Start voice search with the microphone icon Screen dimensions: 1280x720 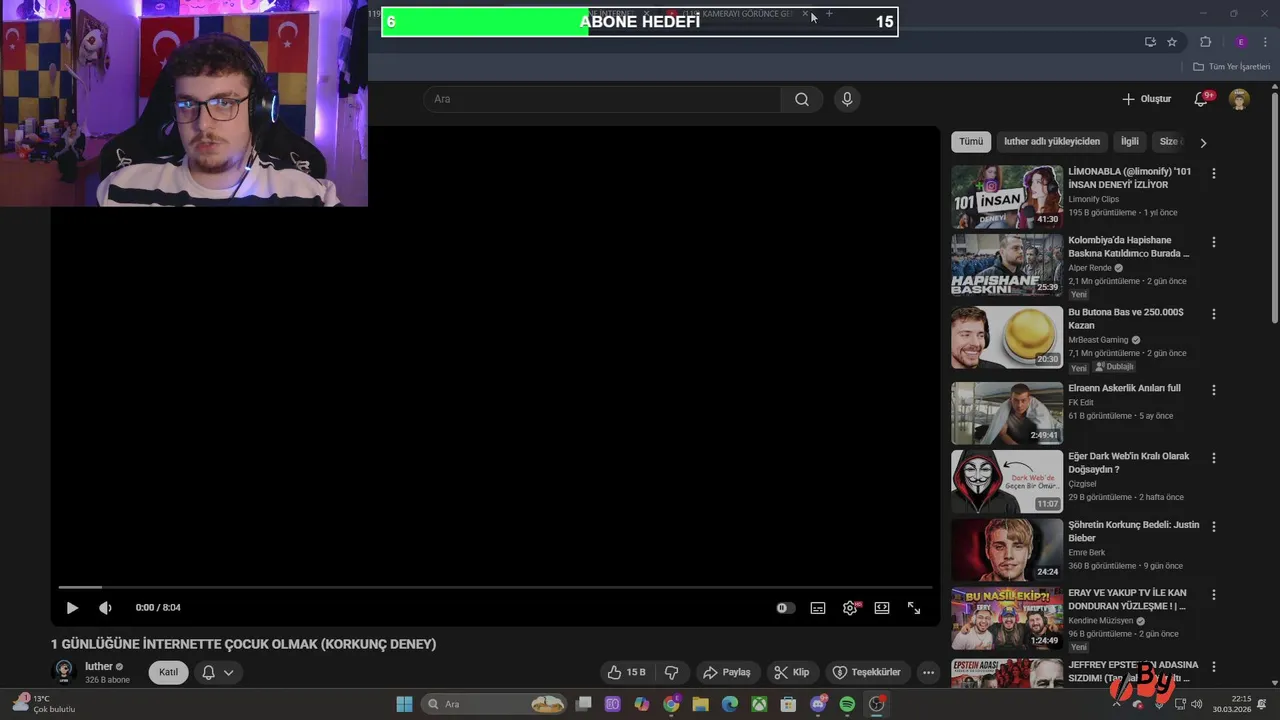coord(847,99)
